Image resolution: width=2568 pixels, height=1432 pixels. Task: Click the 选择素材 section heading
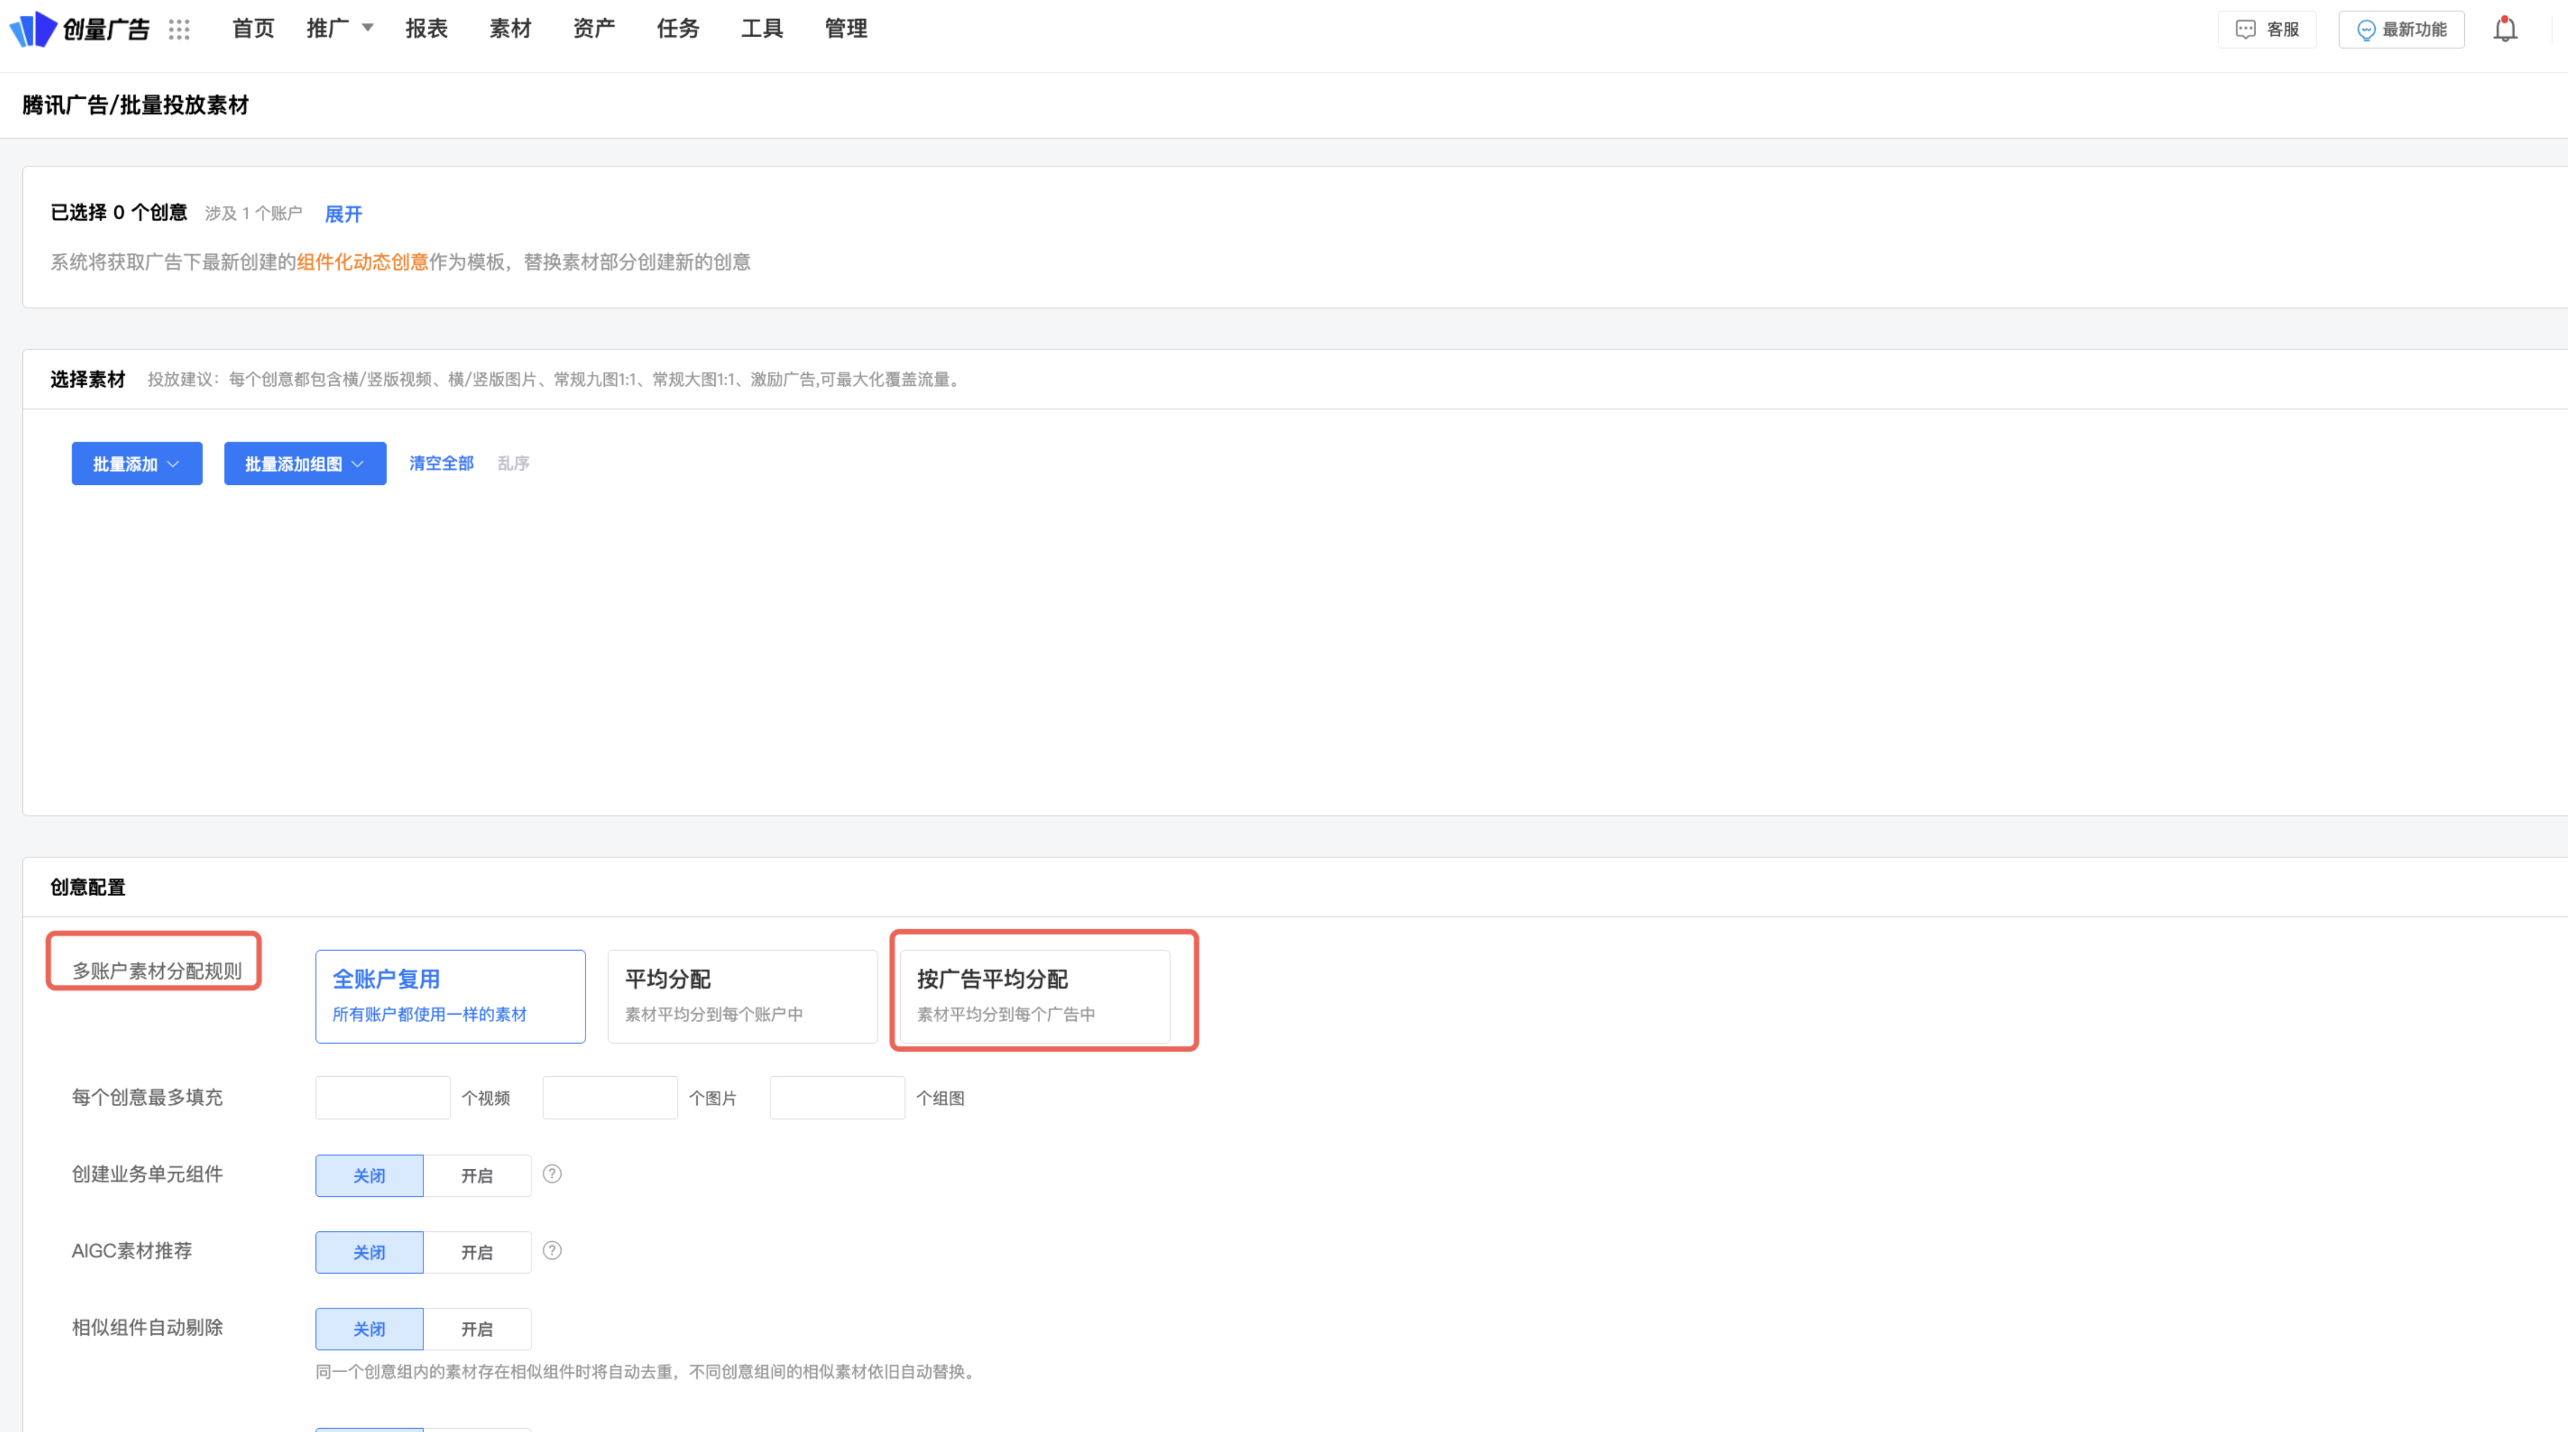tap(88, 379)
